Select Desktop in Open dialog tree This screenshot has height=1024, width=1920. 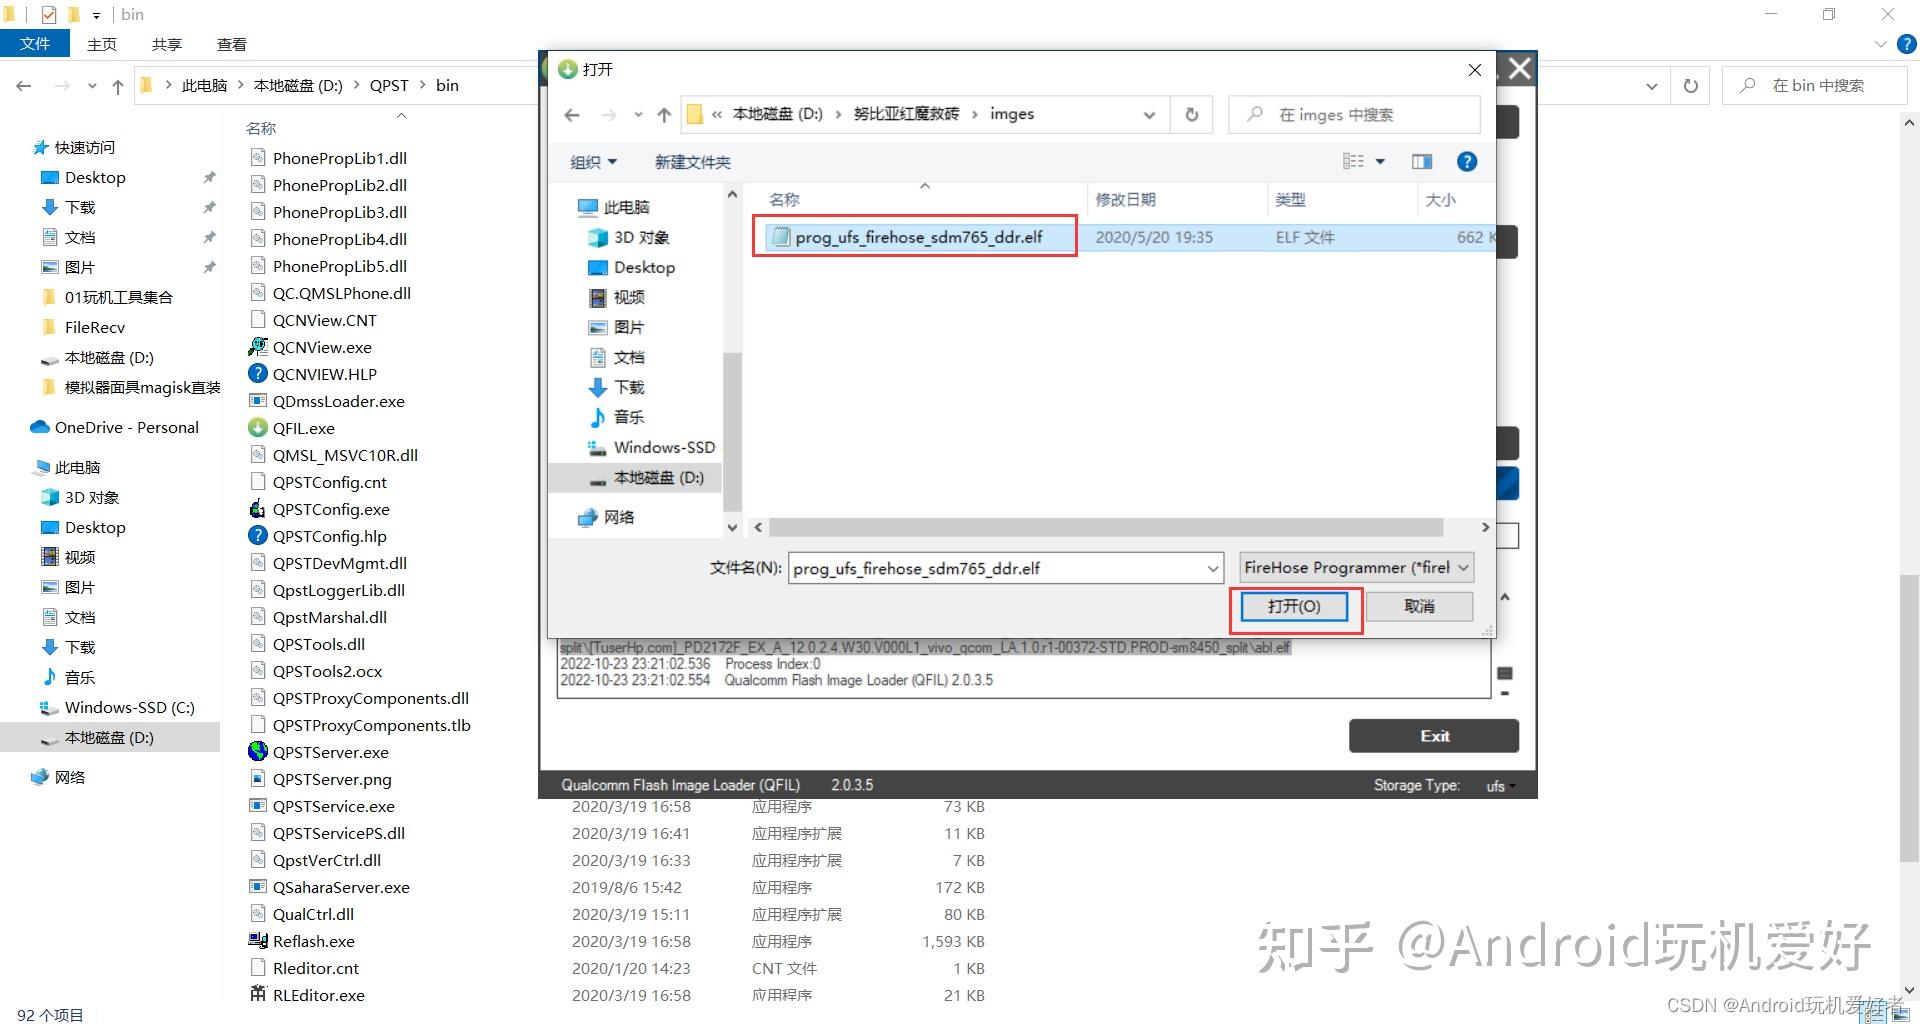tap(631, 267)
